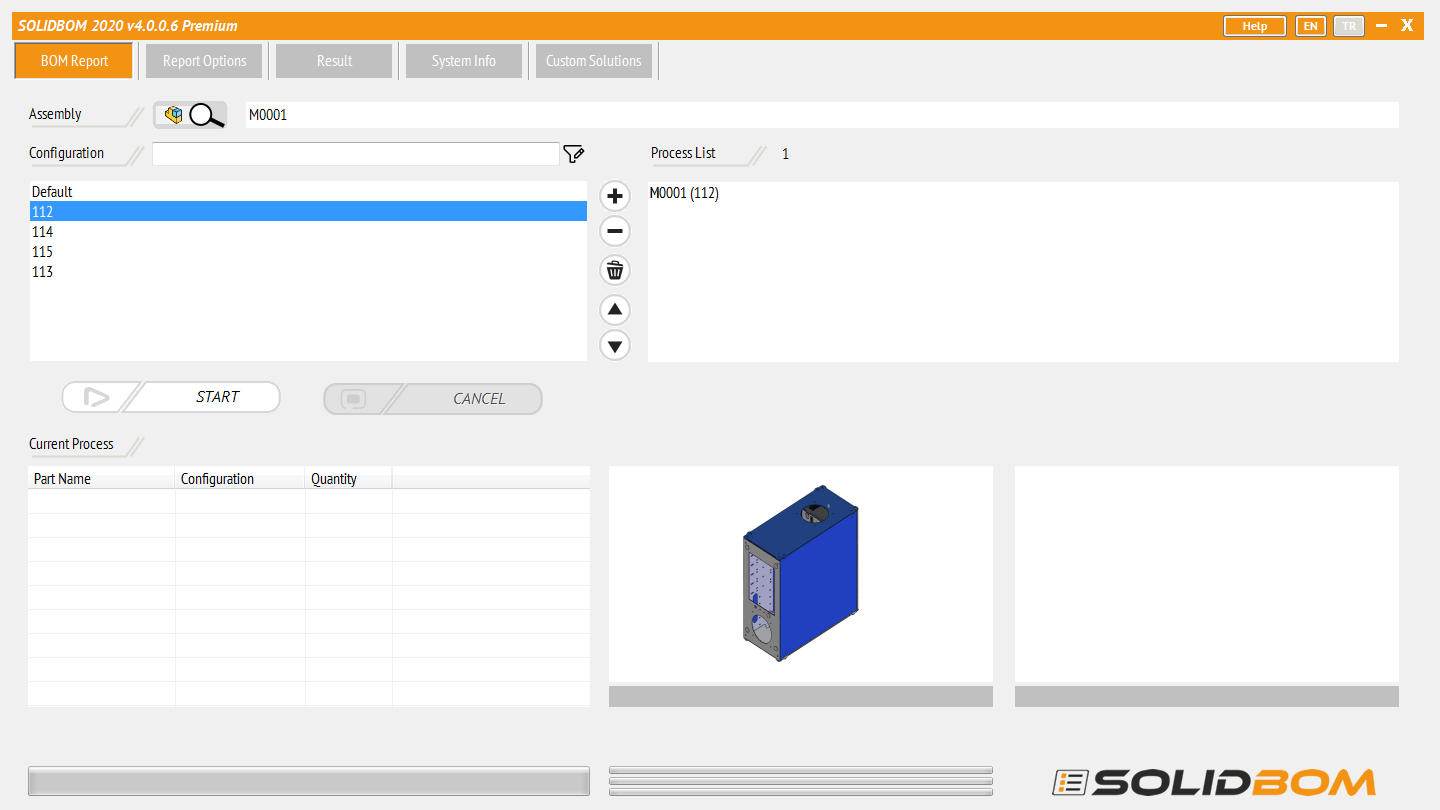
Task: Switch language to TR
Action: (1349, 26)
